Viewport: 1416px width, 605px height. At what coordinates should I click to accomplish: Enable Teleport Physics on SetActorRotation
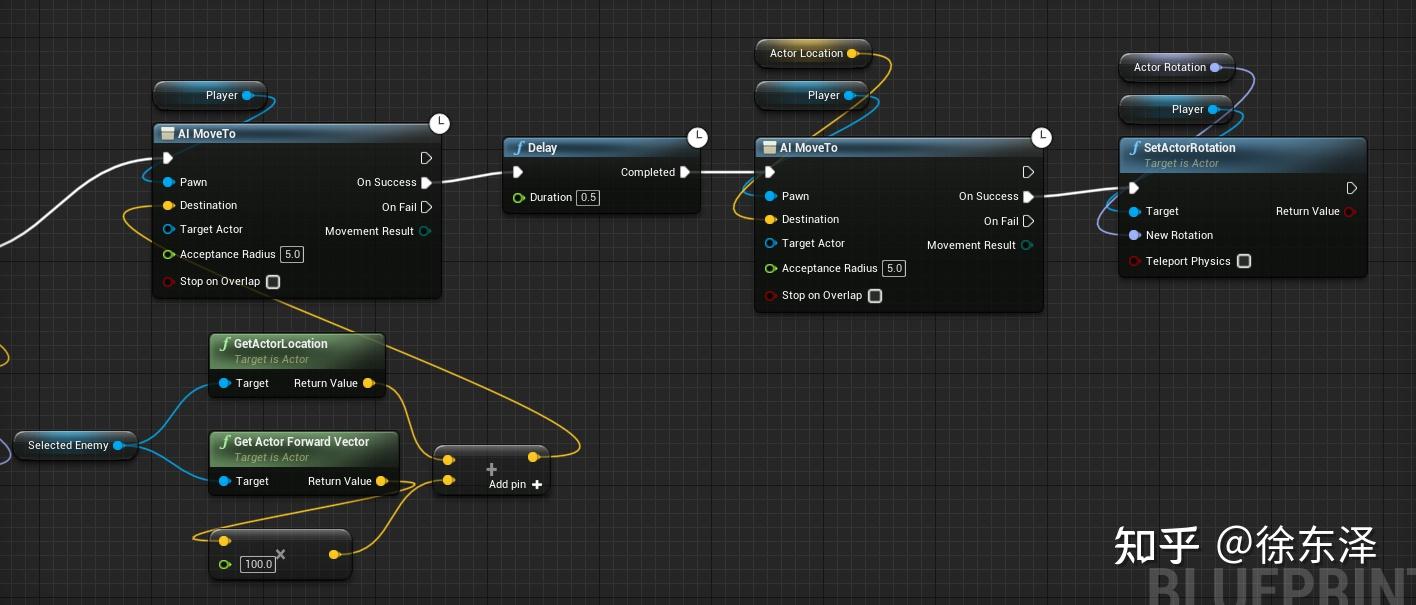1244,261
